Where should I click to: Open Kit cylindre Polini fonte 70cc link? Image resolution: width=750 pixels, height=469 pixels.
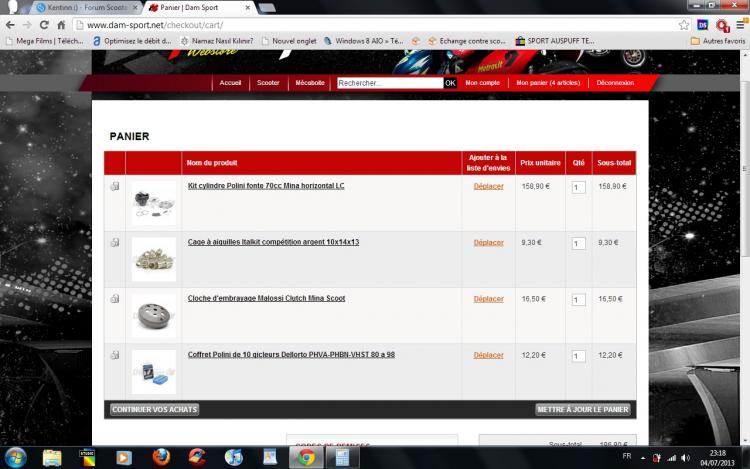(x=266, y=185)
